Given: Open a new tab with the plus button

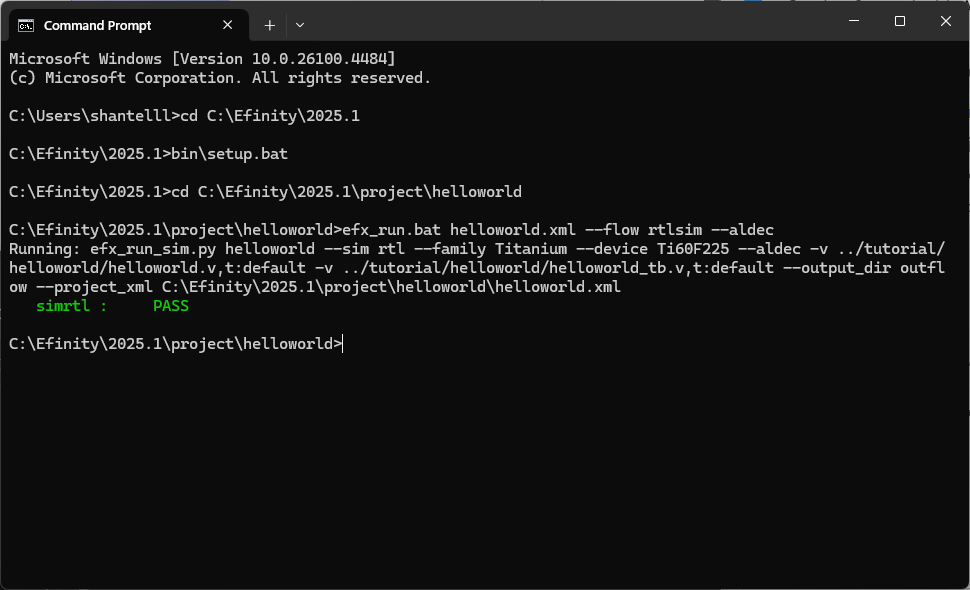Looking at the screenshot, I should coord(270,25).
